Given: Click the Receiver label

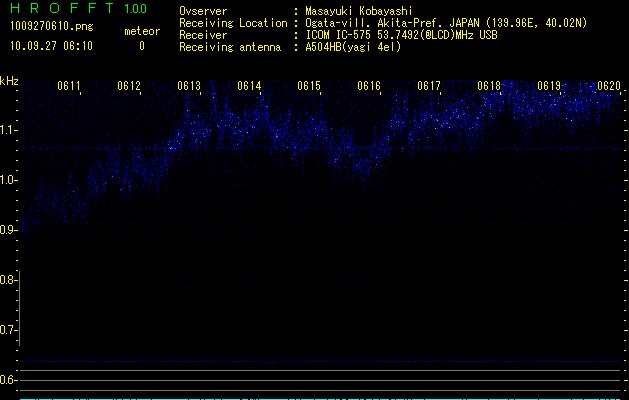Looking at the screenshot, I should [x=203, y=35].
